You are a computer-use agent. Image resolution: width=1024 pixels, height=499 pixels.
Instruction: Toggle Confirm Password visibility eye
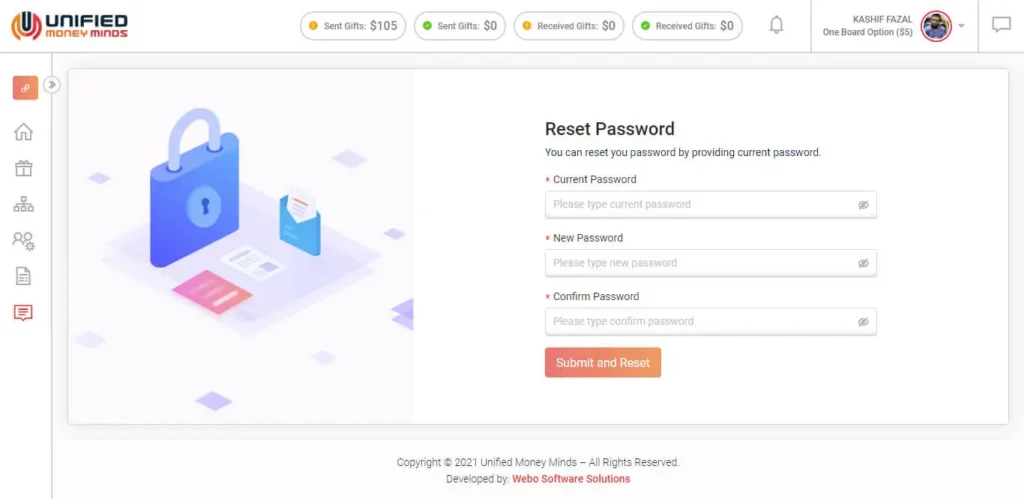(863, 322)
